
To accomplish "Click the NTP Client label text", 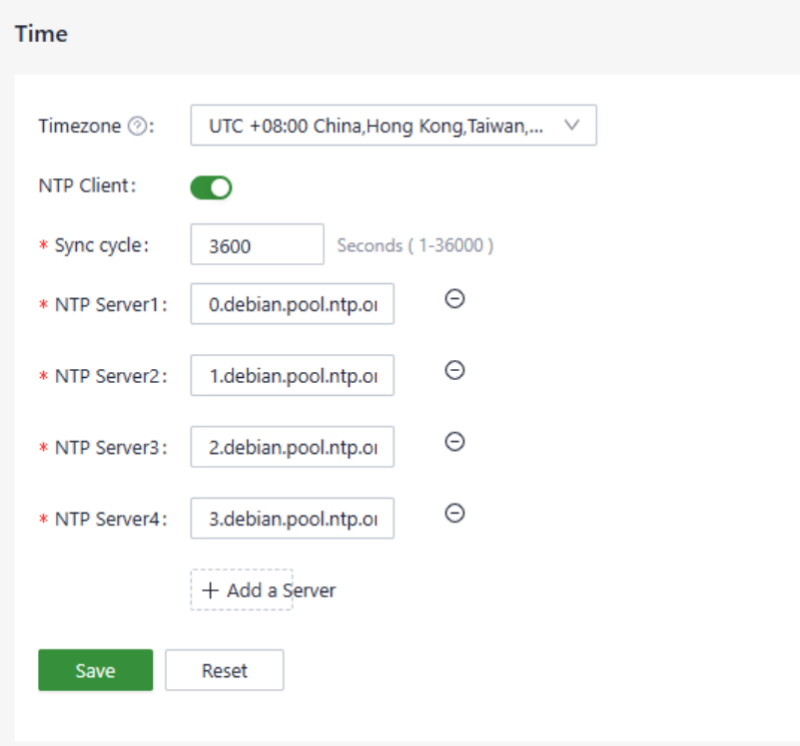I will point(86,186).
